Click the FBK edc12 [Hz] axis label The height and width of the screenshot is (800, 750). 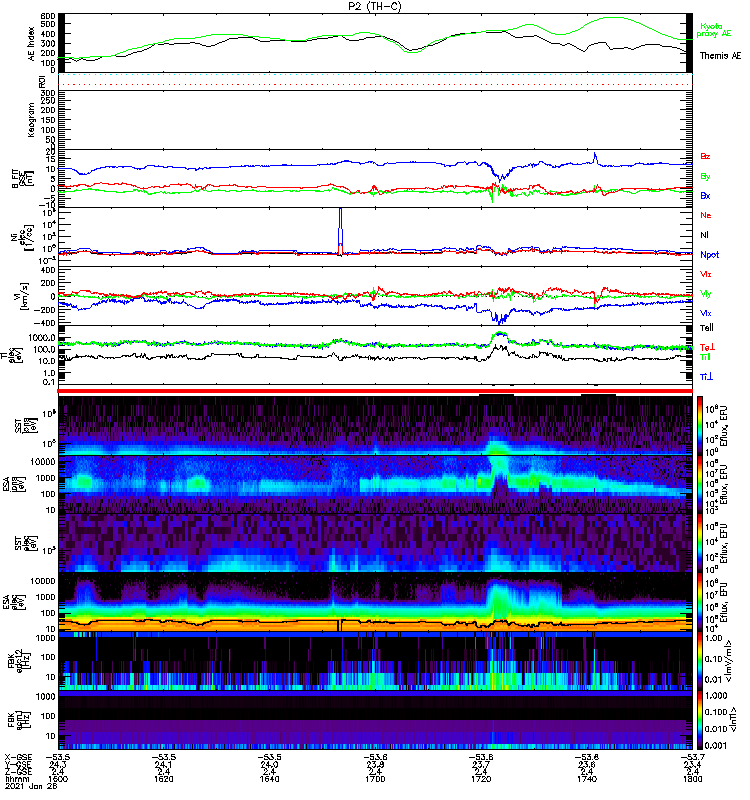[19, 660]
